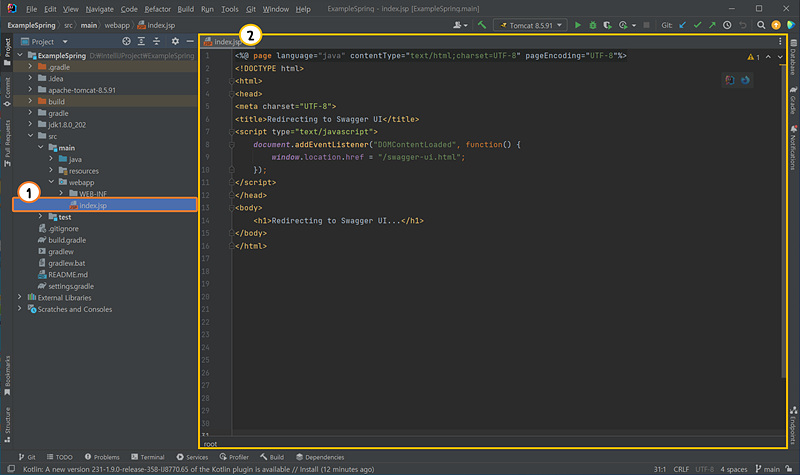Click the Profiler run icon in toolbar
Image resolution: width=800 pixels, height=475 pixels.
pos(623,25)
